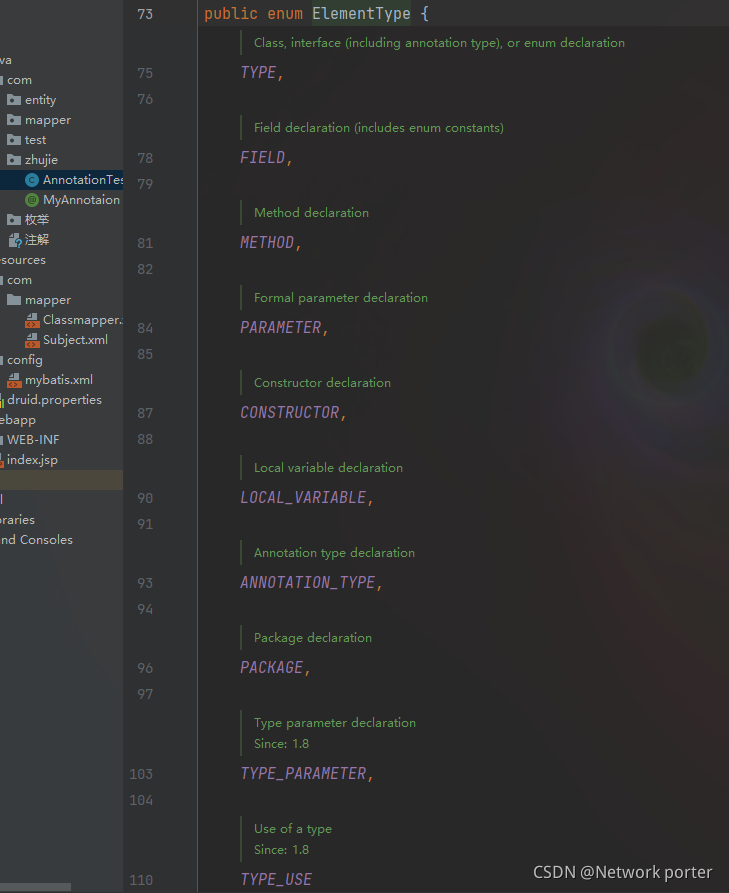Viewport: 729px width, 893px height.
Task: Click the 'Constructor declaration' doc comment
Action: (322, 383)
